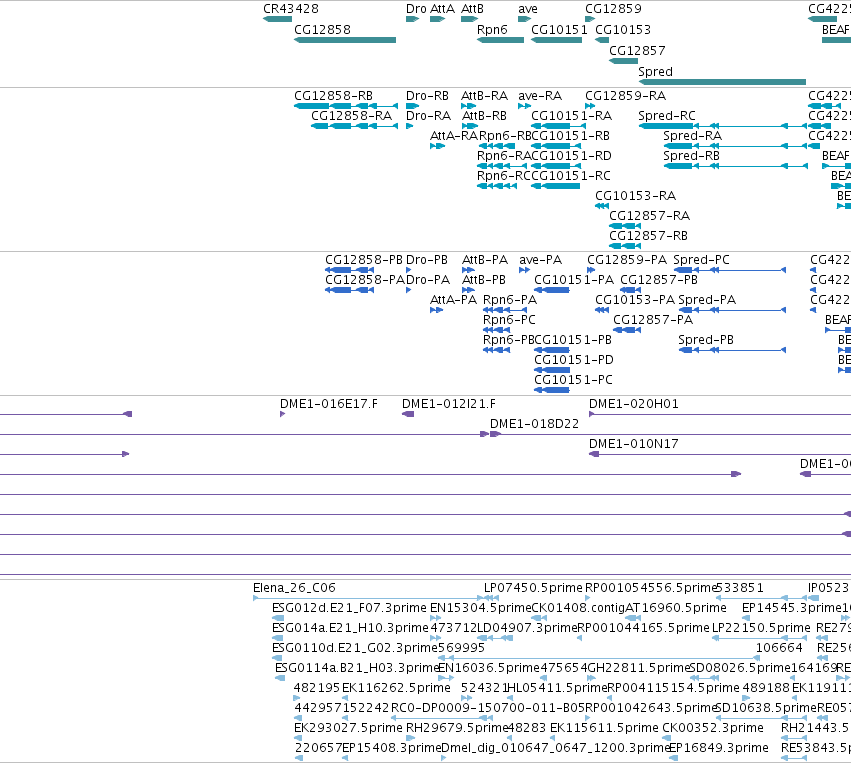Click the ave-PA protein feature
851x763 pixels.
point(524,270)
